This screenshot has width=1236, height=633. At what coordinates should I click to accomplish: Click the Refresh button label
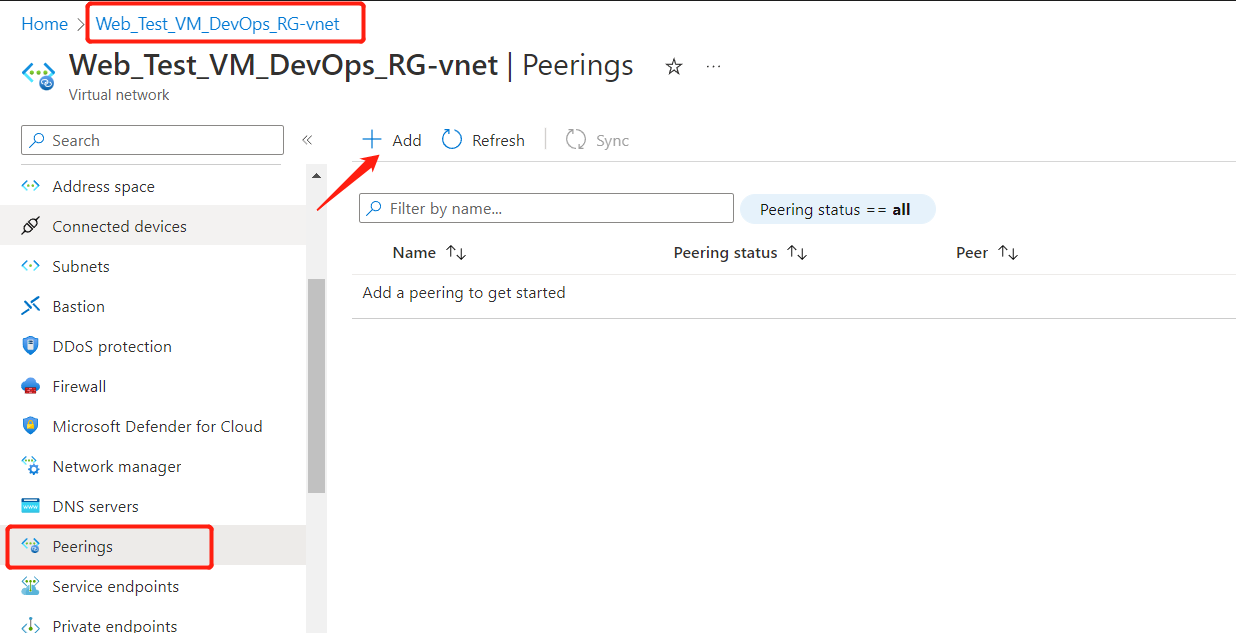[498, 140]
